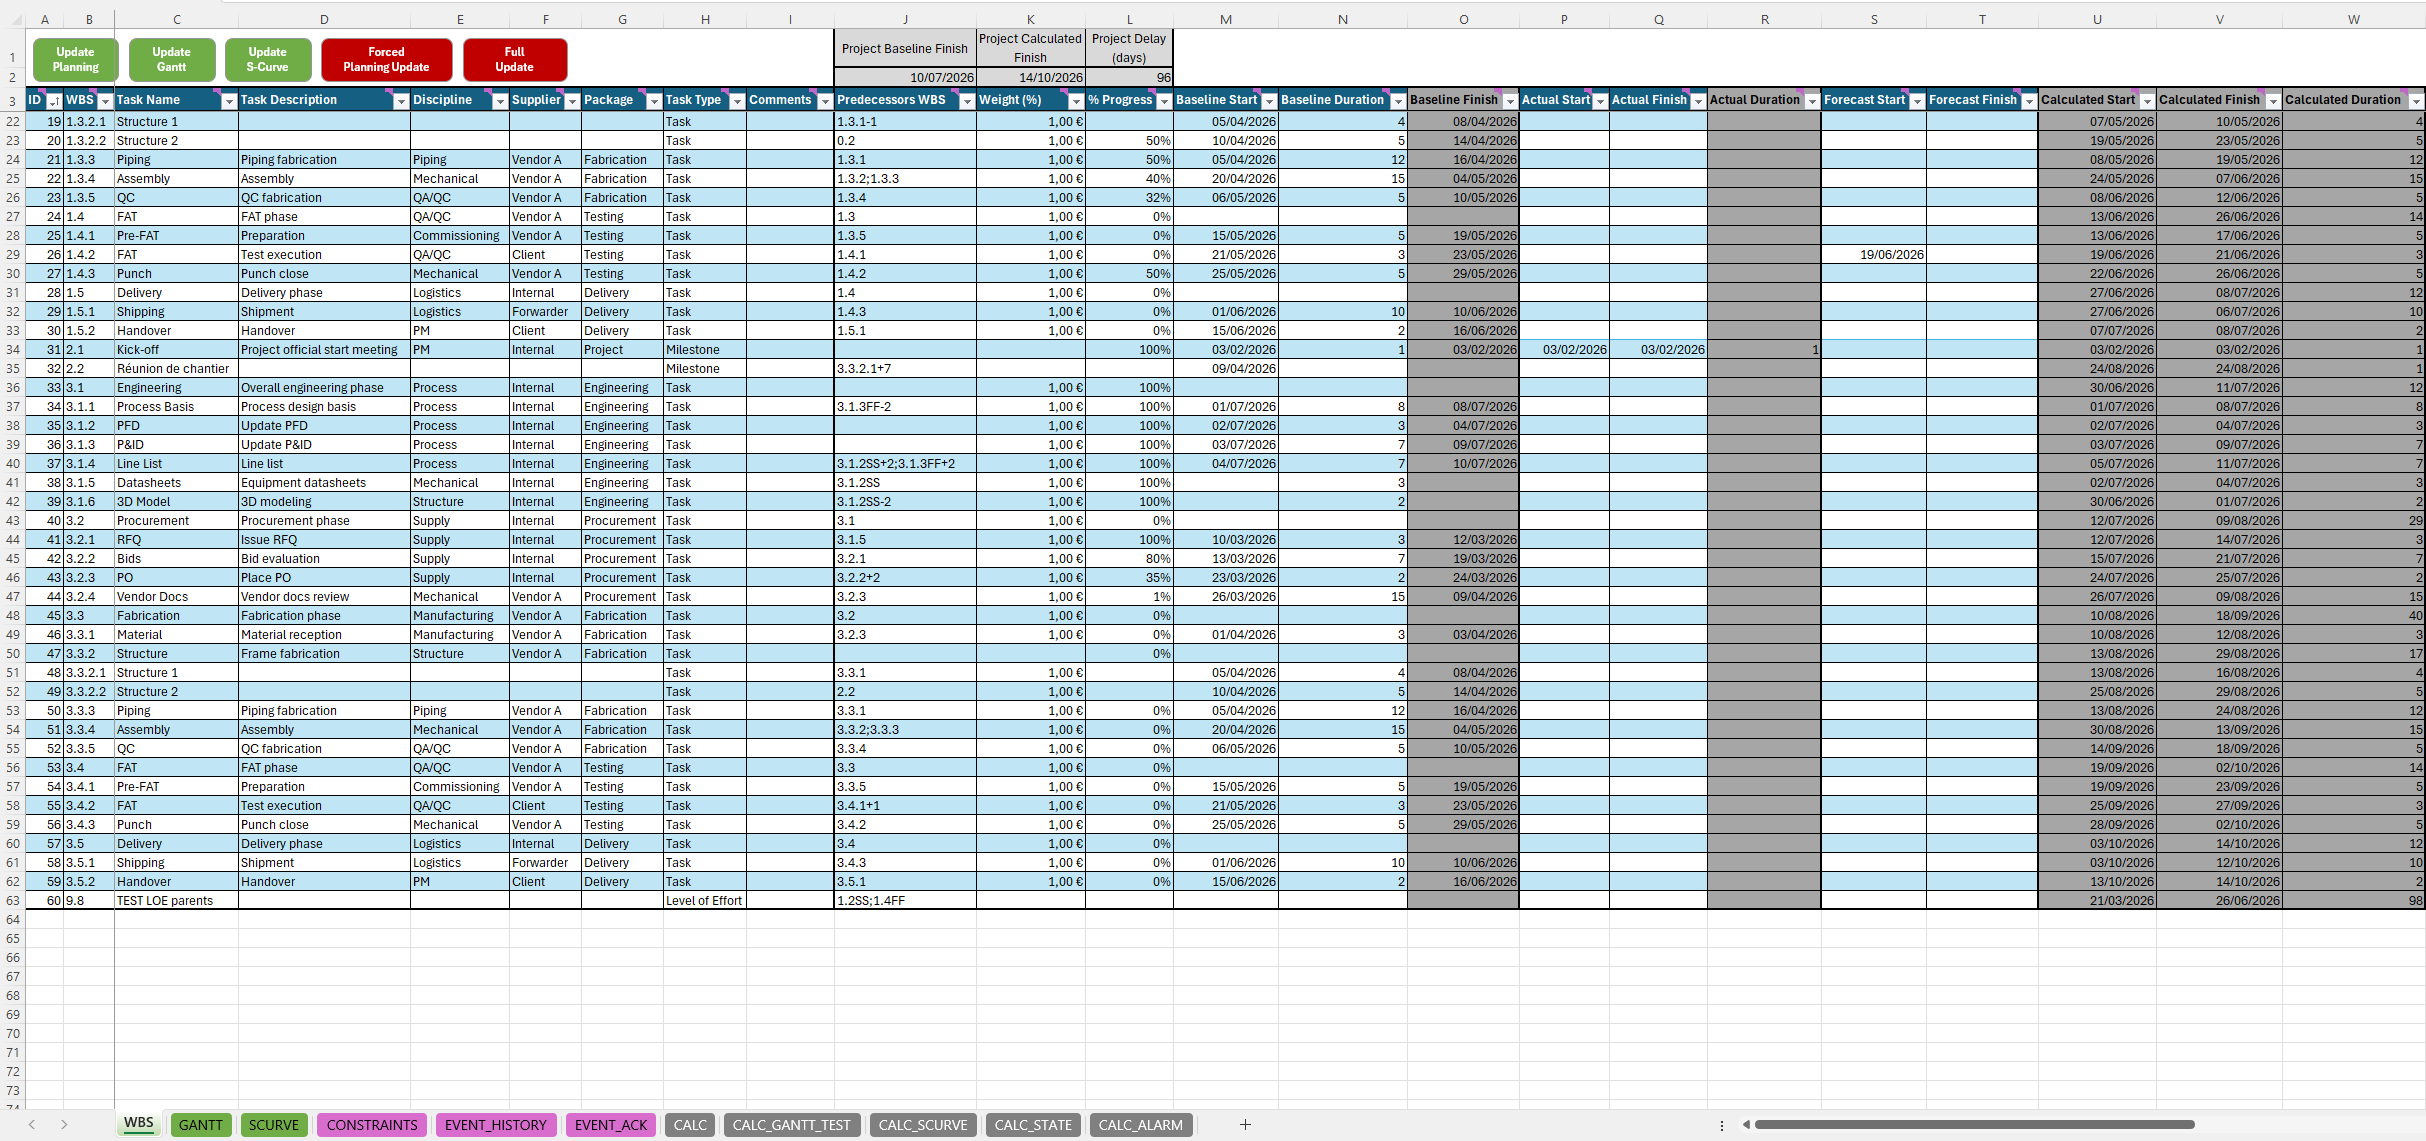Select the 'TEST LOE parents' cell

(176, 901)
